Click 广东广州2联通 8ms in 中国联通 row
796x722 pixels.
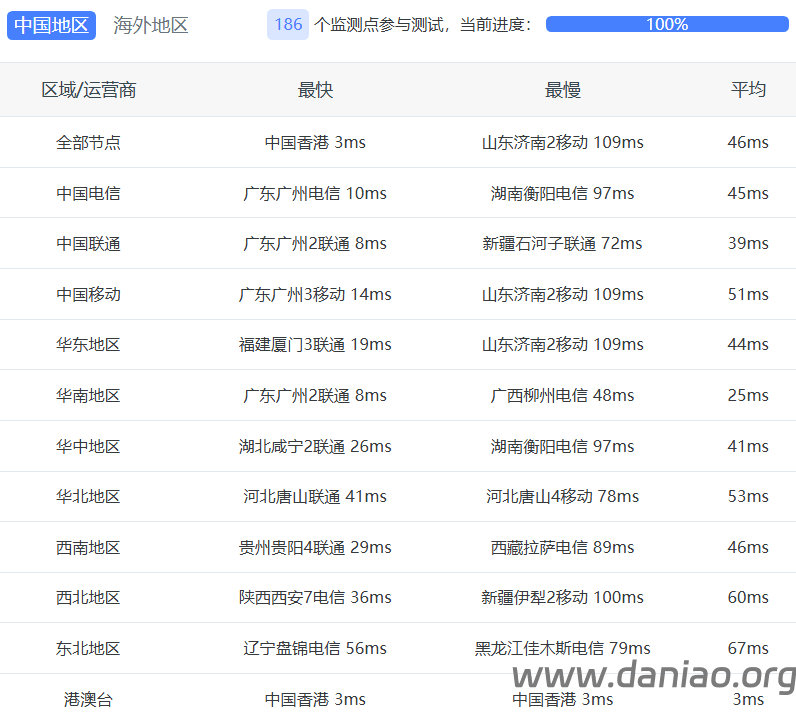(315, 243)
